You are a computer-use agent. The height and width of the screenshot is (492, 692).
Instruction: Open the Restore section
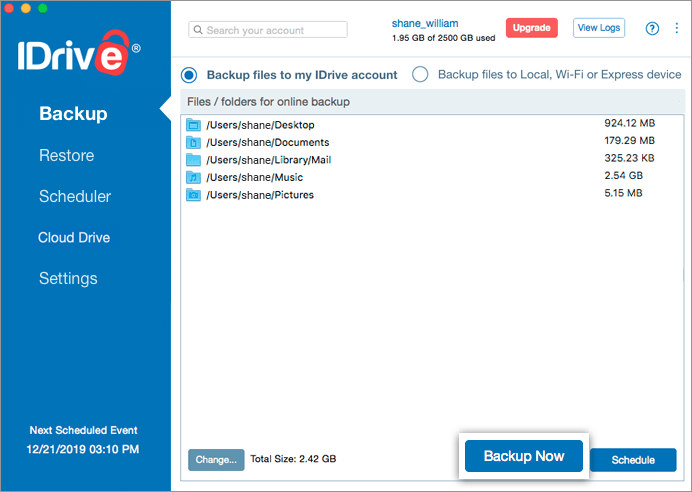[67, 155]
